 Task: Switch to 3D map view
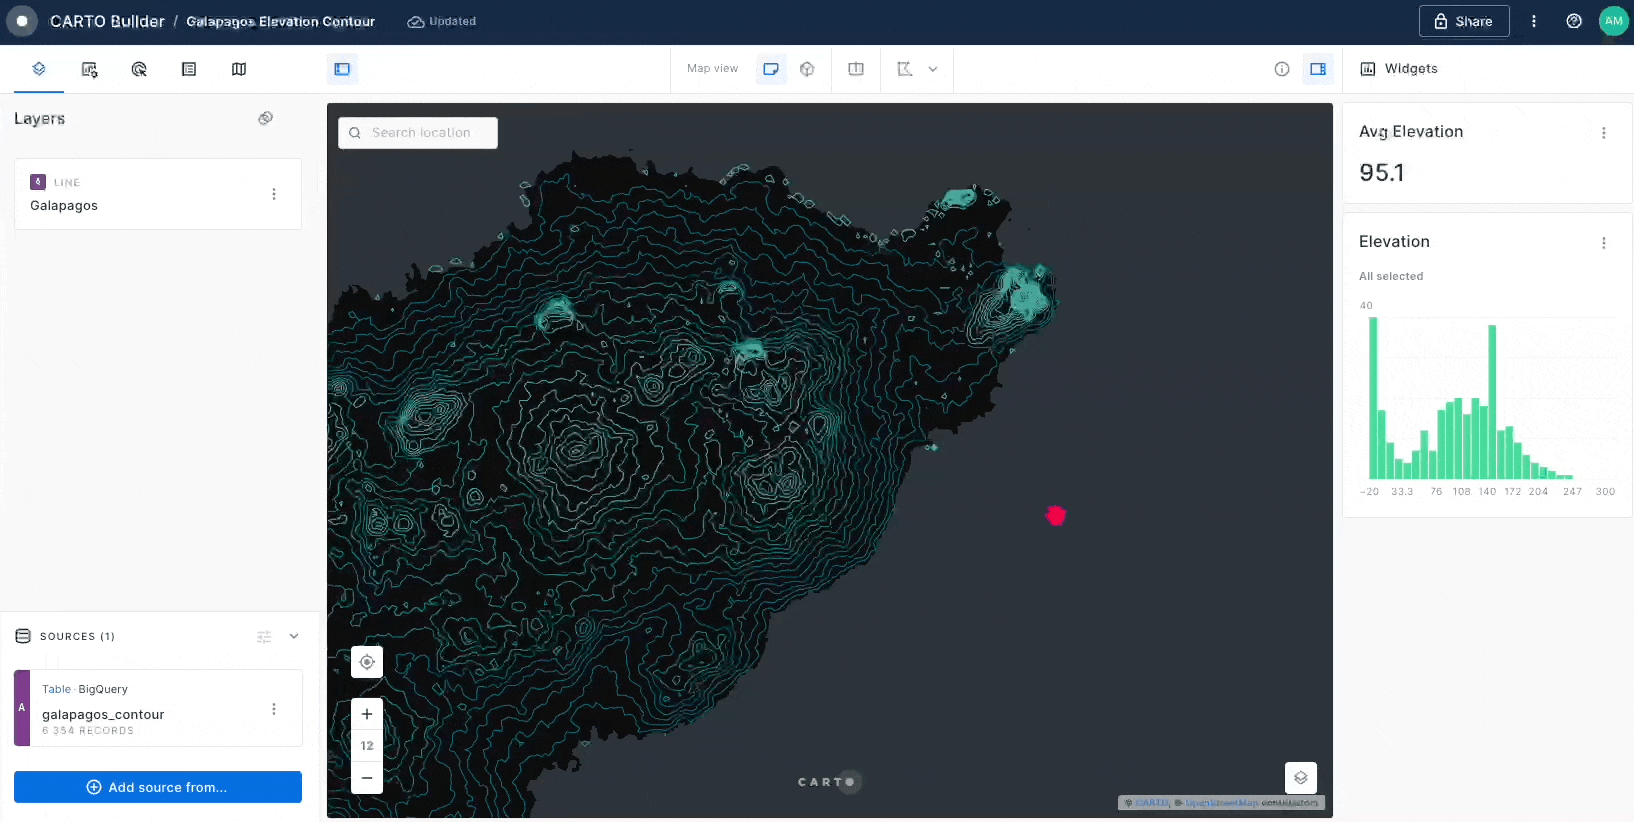(807, 69)
